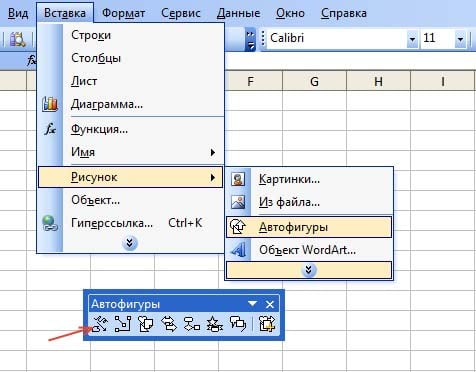Open the Автофигуры toolbar options arrow
Screen dimensions: 476x372
pos(252,304)
